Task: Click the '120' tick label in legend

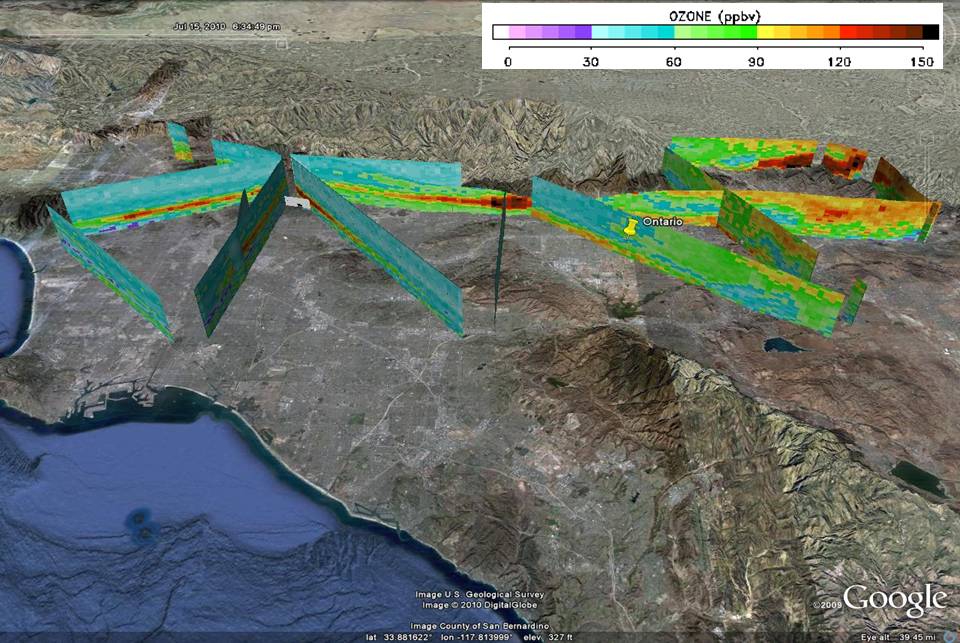Action: (x=839, y=62)
